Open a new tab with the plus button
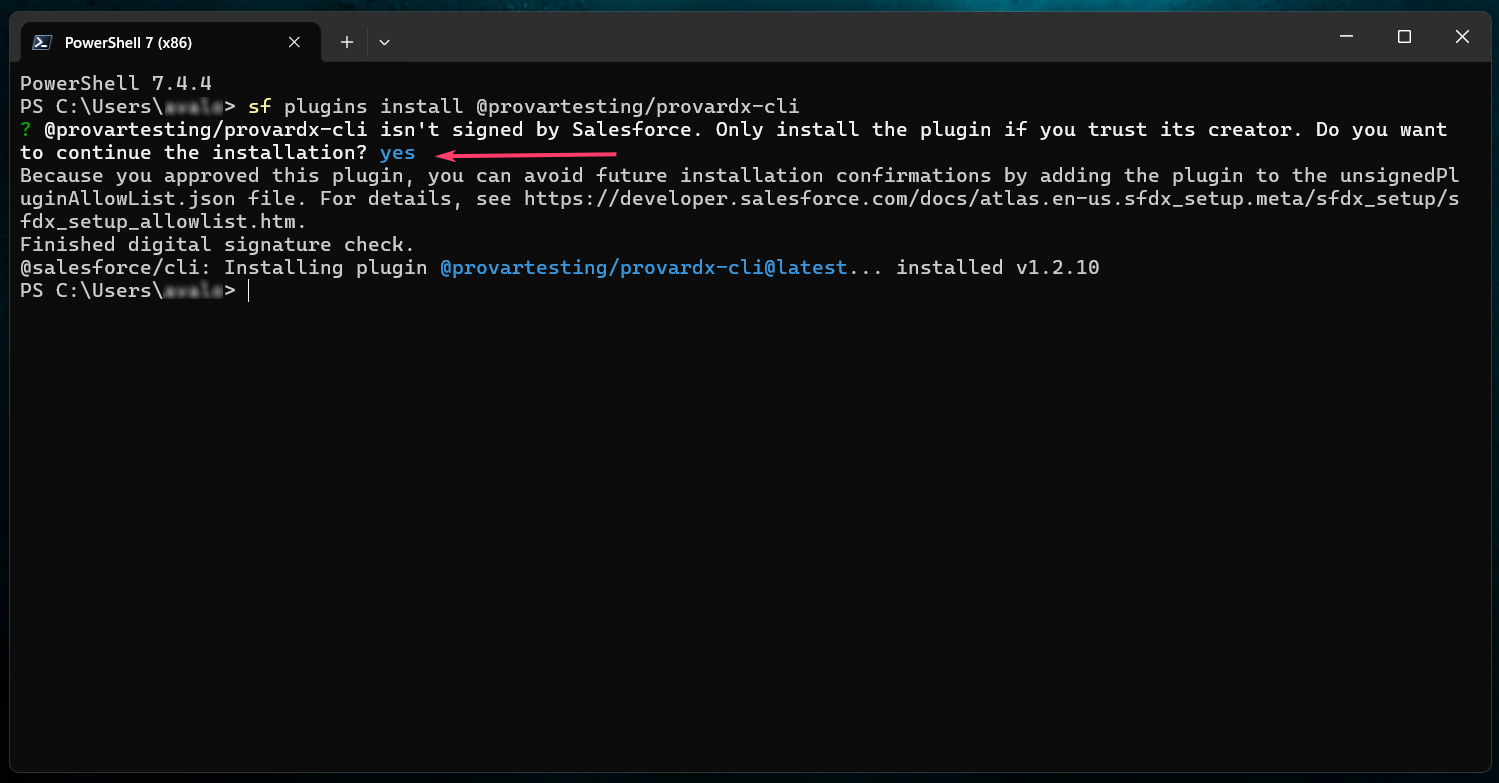The image size is (1499, 783). [347, 42]
